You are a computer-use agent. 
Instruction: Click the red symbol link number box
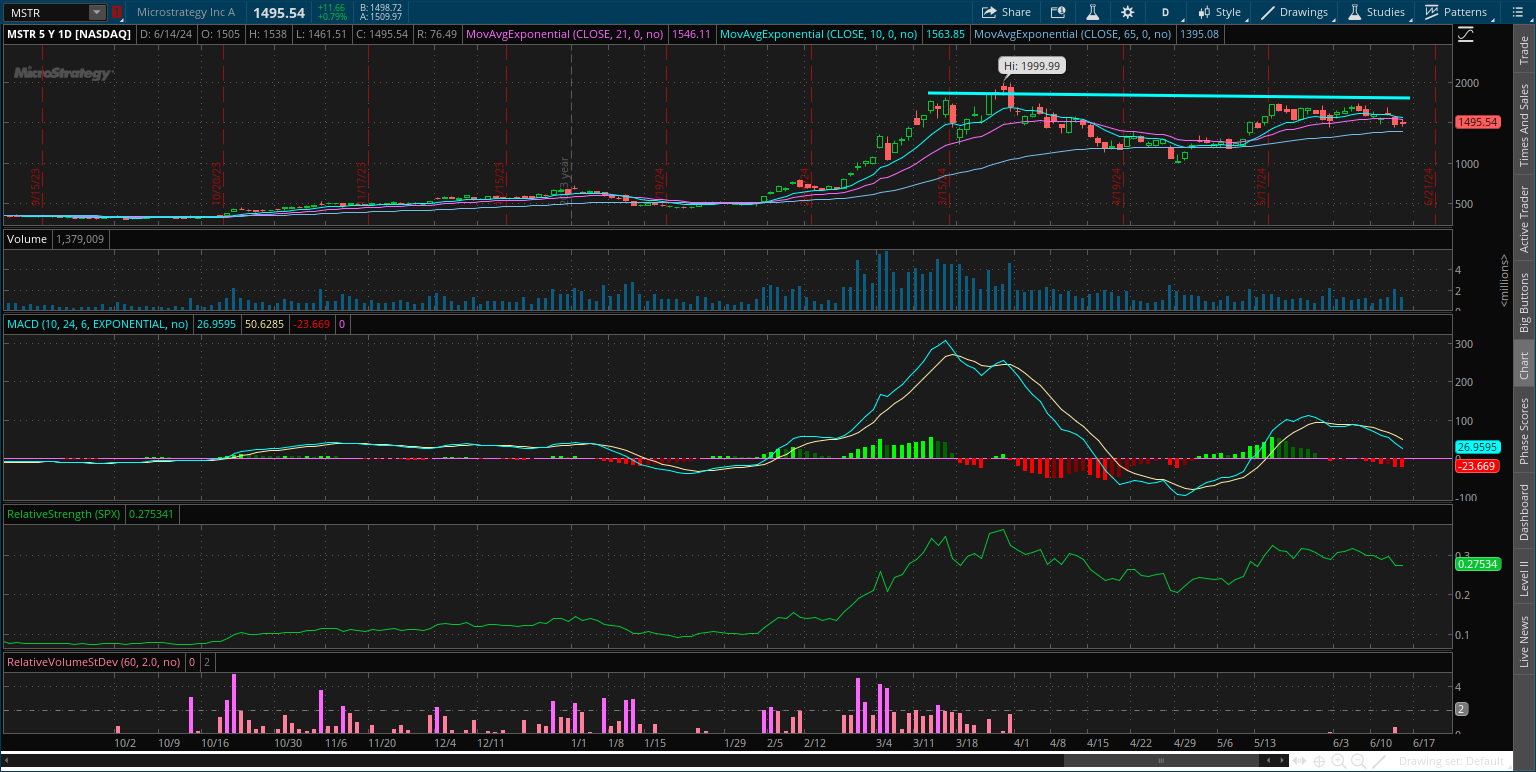click(x=116, y=13)
